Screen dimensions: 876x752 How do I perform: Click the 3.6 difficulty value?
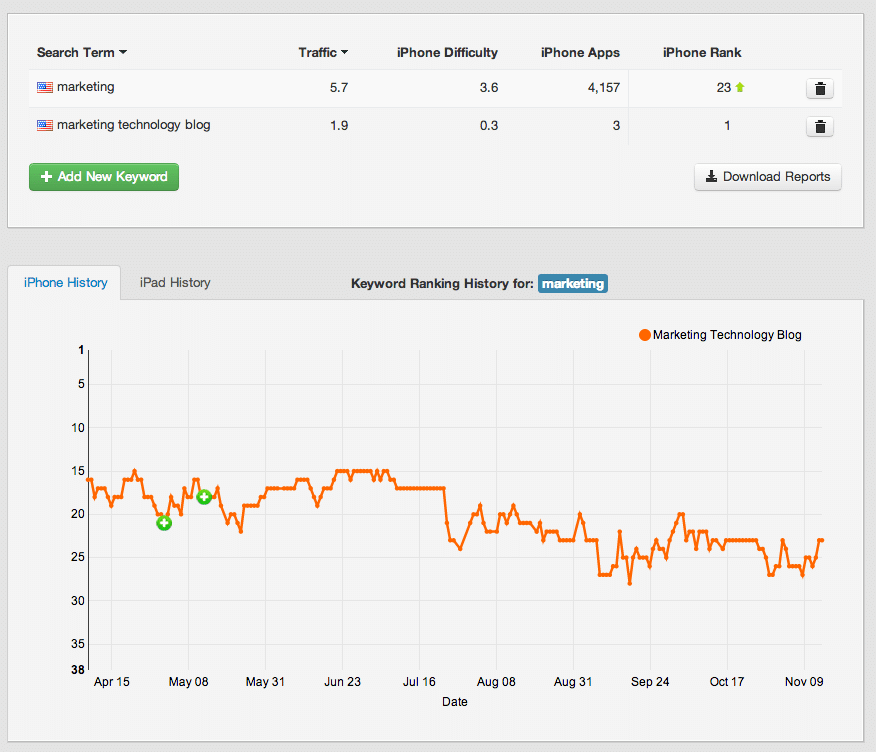pos(489,88)
